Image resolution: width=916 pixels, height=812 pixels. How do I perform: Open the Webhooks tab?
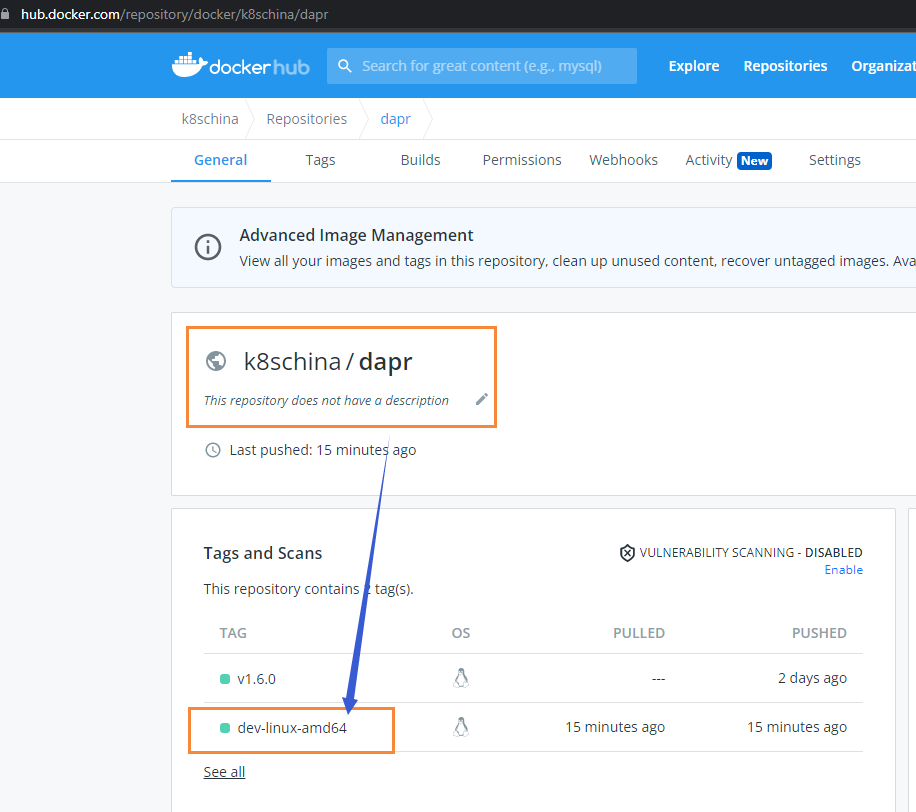pyautogui.click(x=623, y=160)
